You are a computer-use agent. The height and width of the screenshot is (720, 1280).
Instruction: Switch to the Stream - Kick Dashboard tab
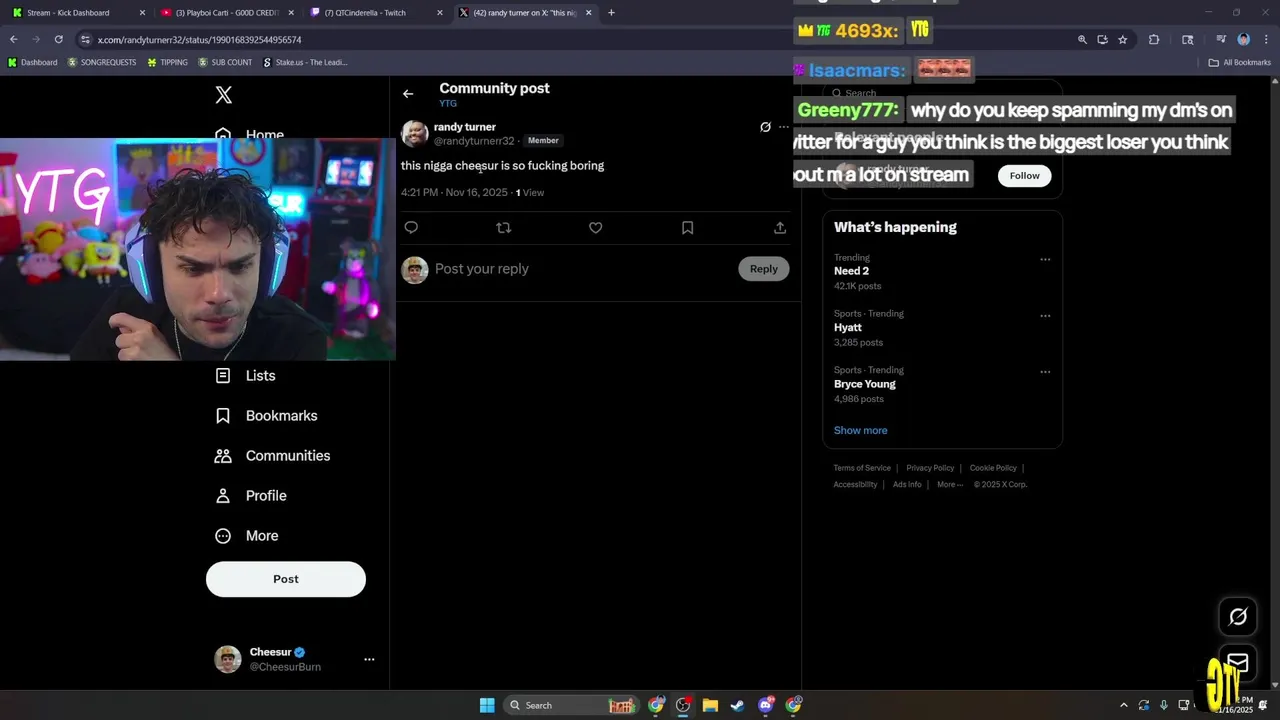pyautogui.click(x=78, y=13)
